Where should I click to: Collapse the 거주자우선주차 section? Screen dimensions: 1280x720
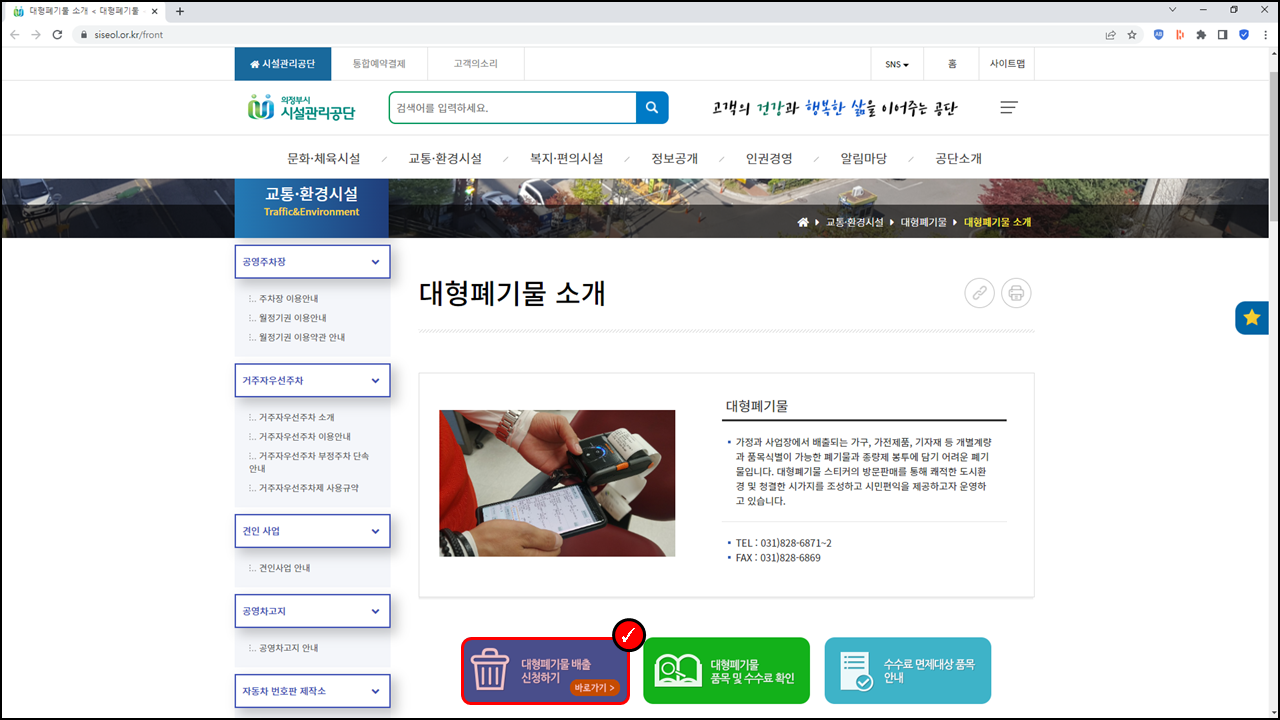click(x=312, y=381)
